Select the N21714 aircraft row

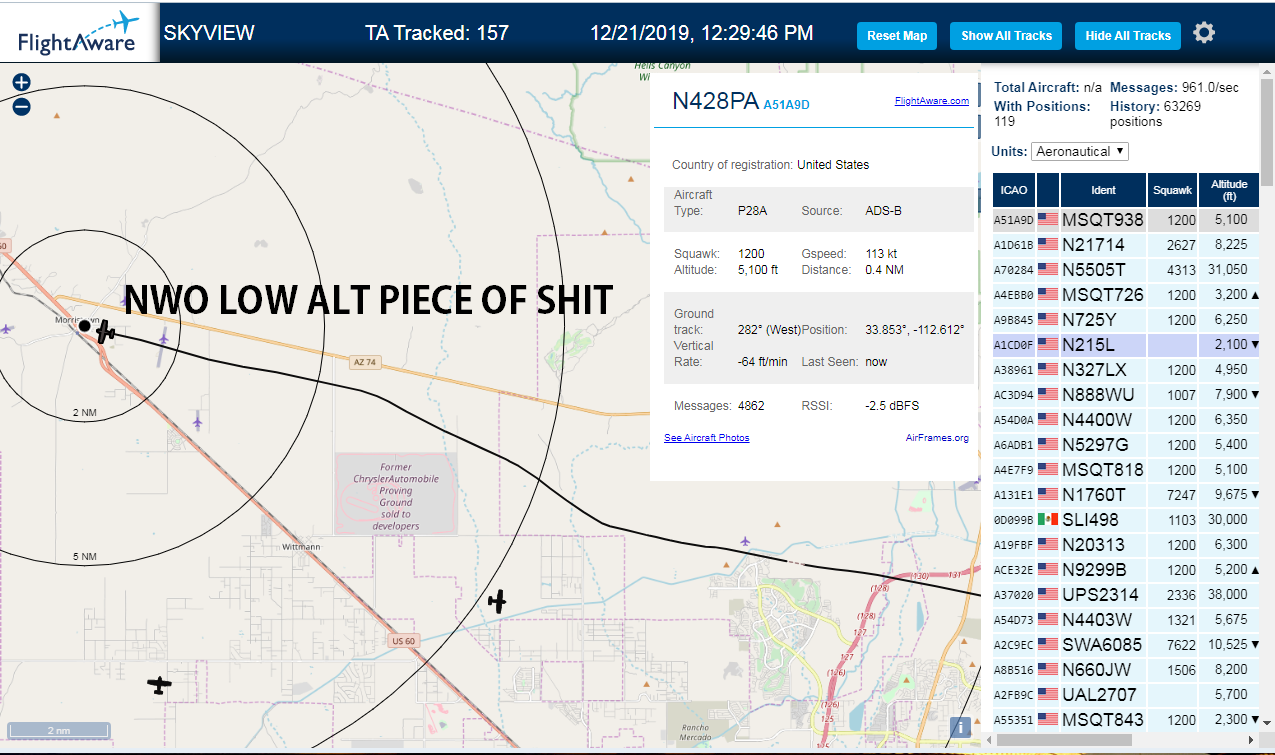pyautogui.click(x=1125, y=245)
